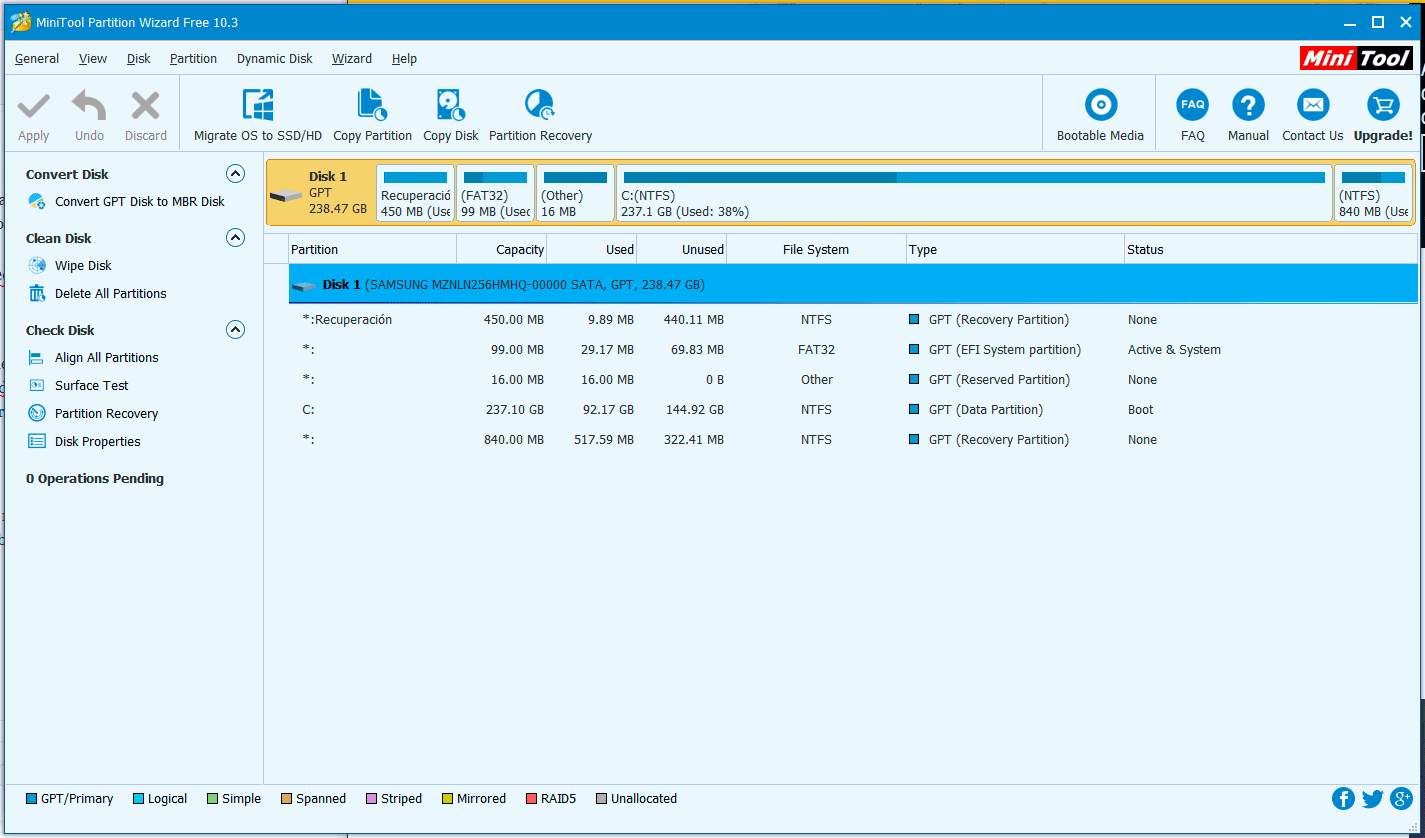The height and width of the screenshot is (838, 1425).
Task: Select the 840.00 MB Recovery Partition row
Action: coord(853,440)
